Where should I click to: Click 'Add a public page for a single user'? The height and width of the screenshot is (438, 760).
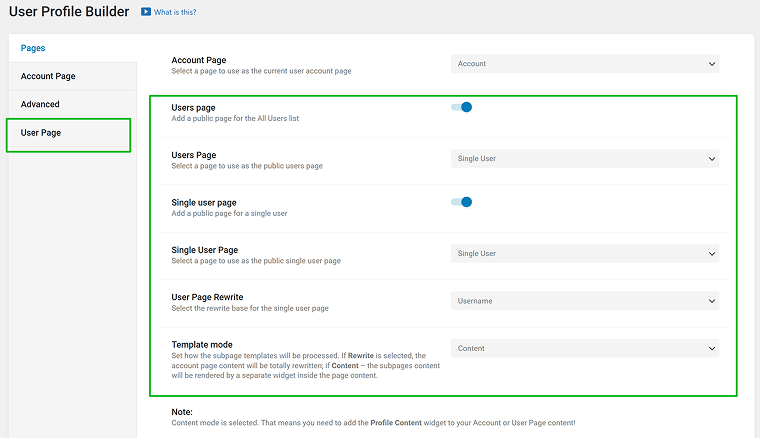(x=229, y=213)
